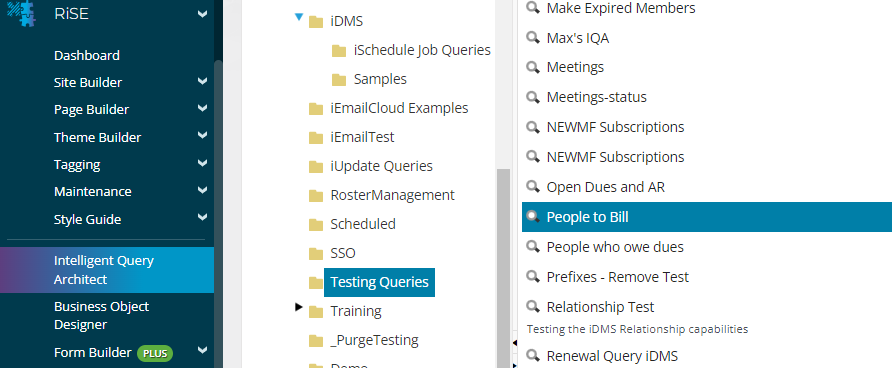This screenshot has width=892, height=368.
Task: Expand the Training folder arrow
Action: pyautogui.click(x=299, y=307)
